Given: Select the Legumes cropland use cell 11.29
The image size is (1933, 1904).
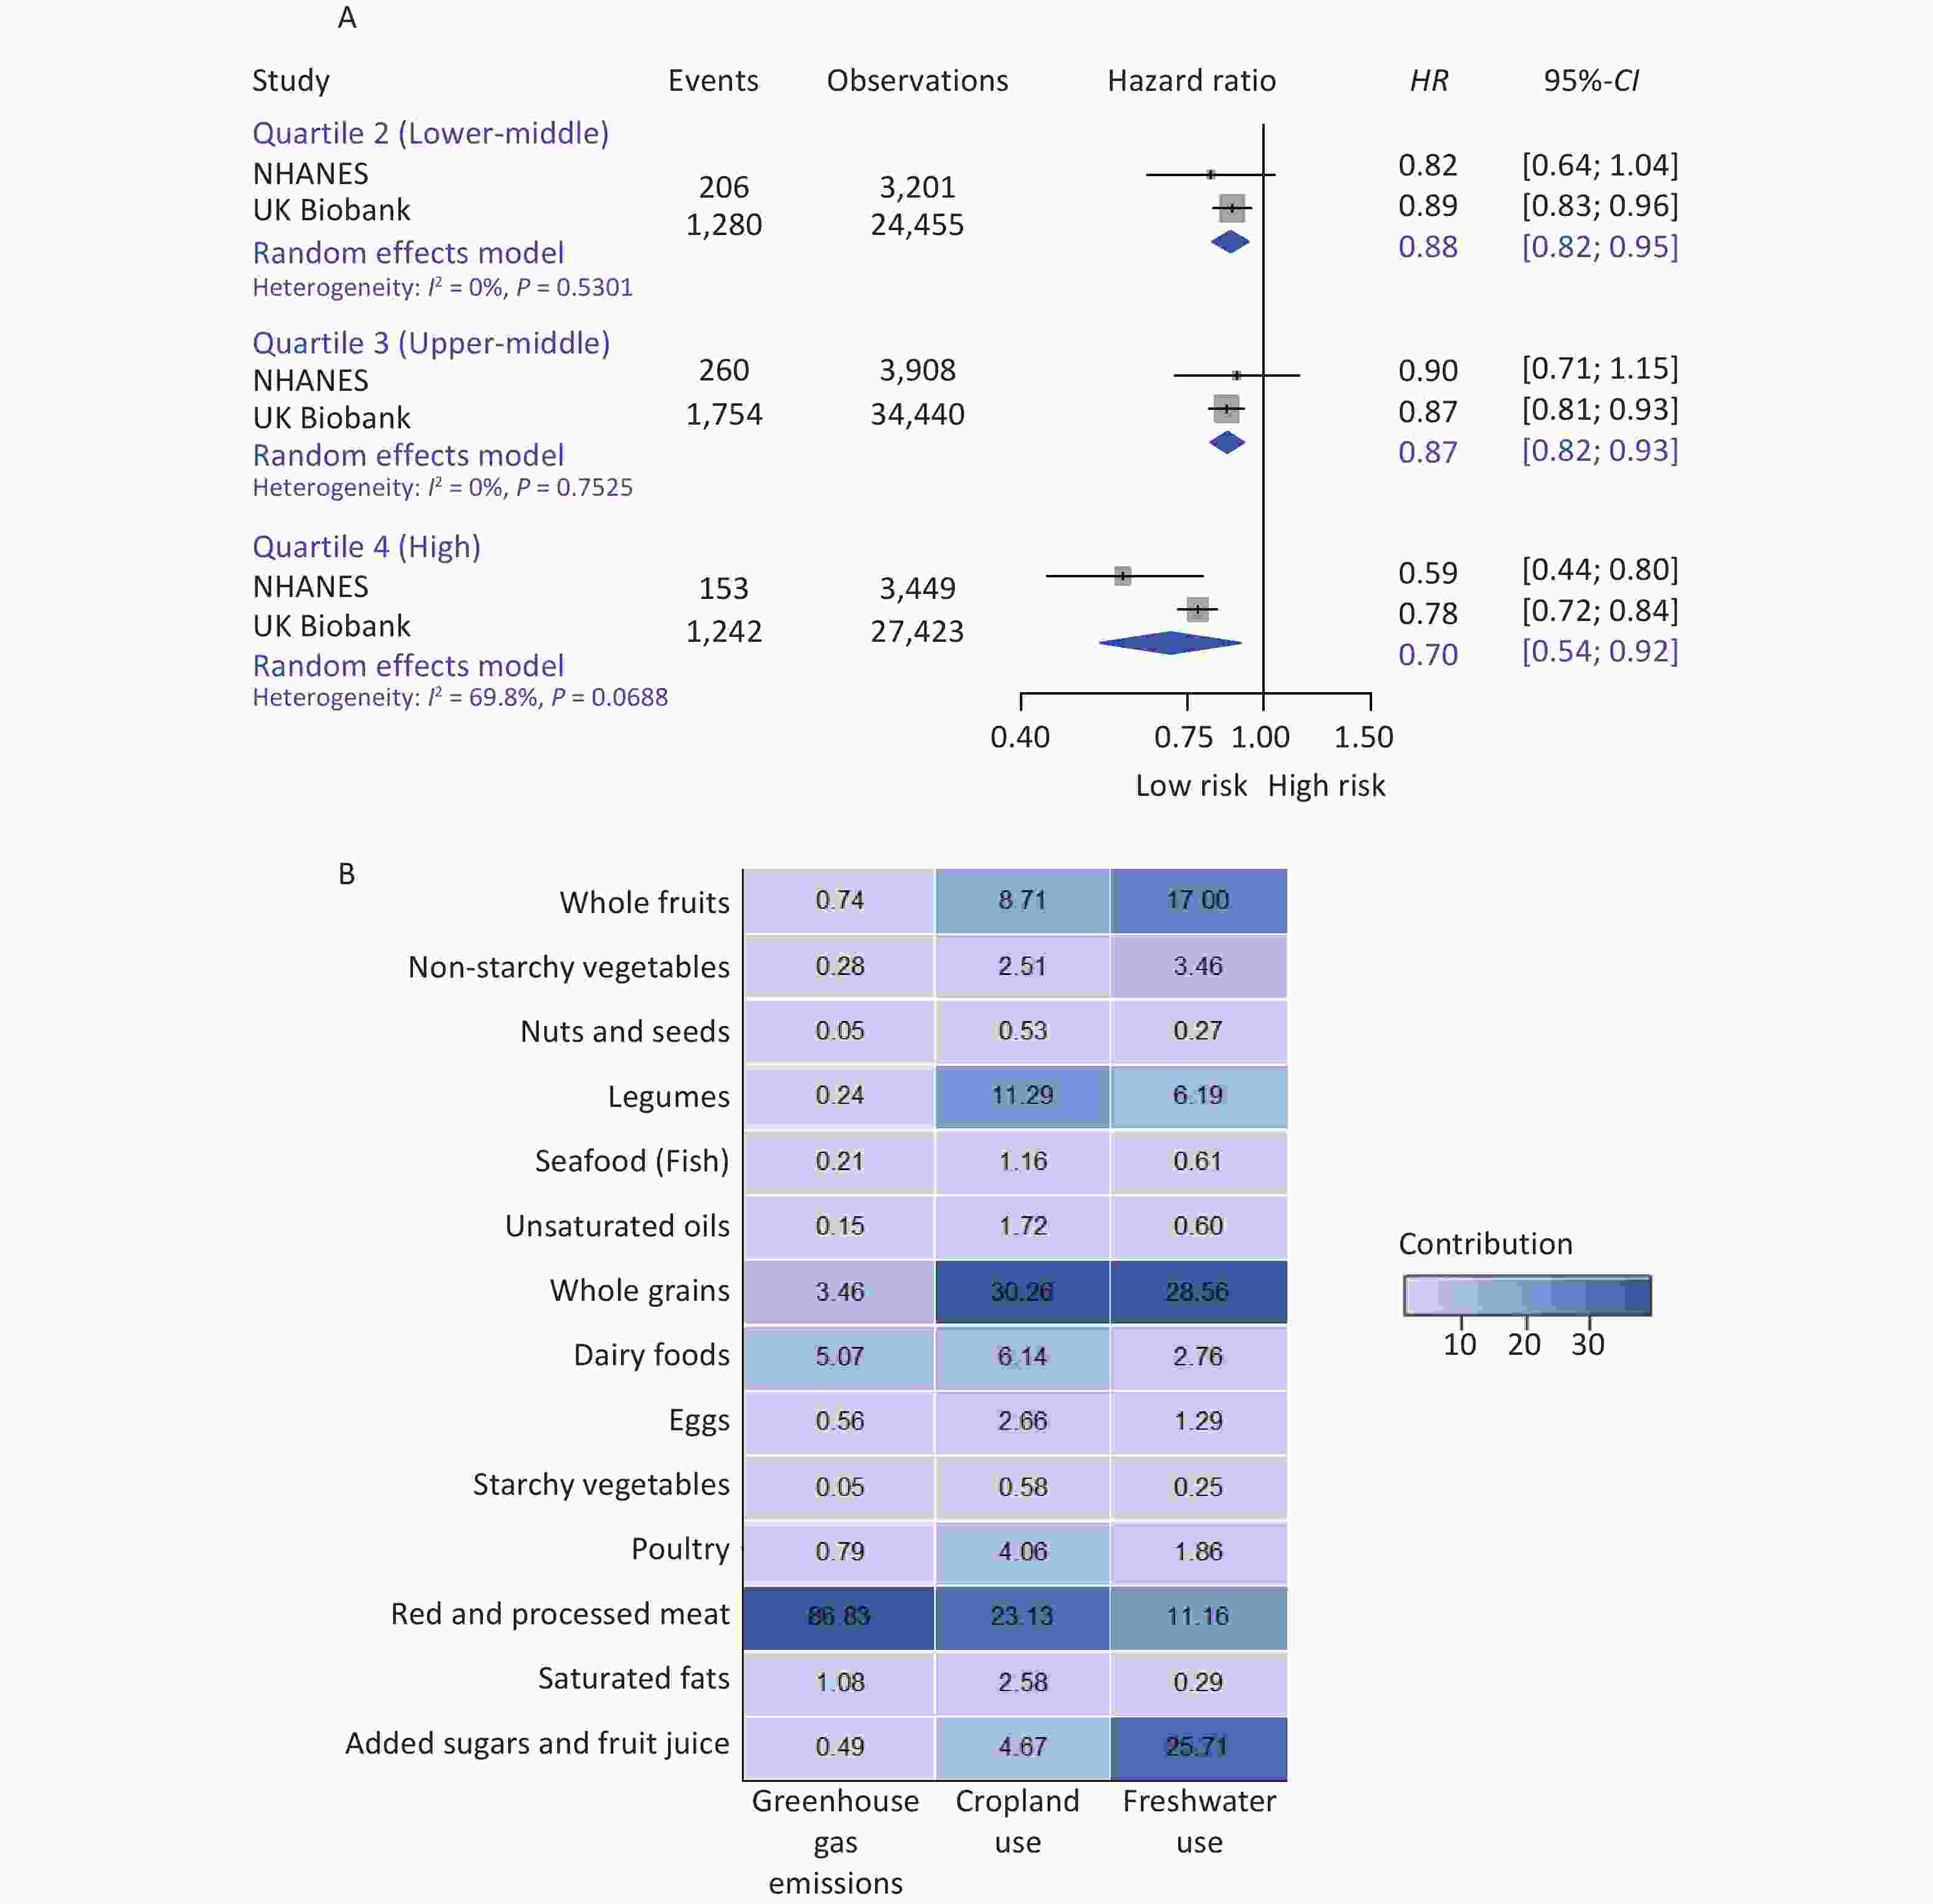Looking at the screenshot, I should pyautogui.click(x=1022, y=1096).
